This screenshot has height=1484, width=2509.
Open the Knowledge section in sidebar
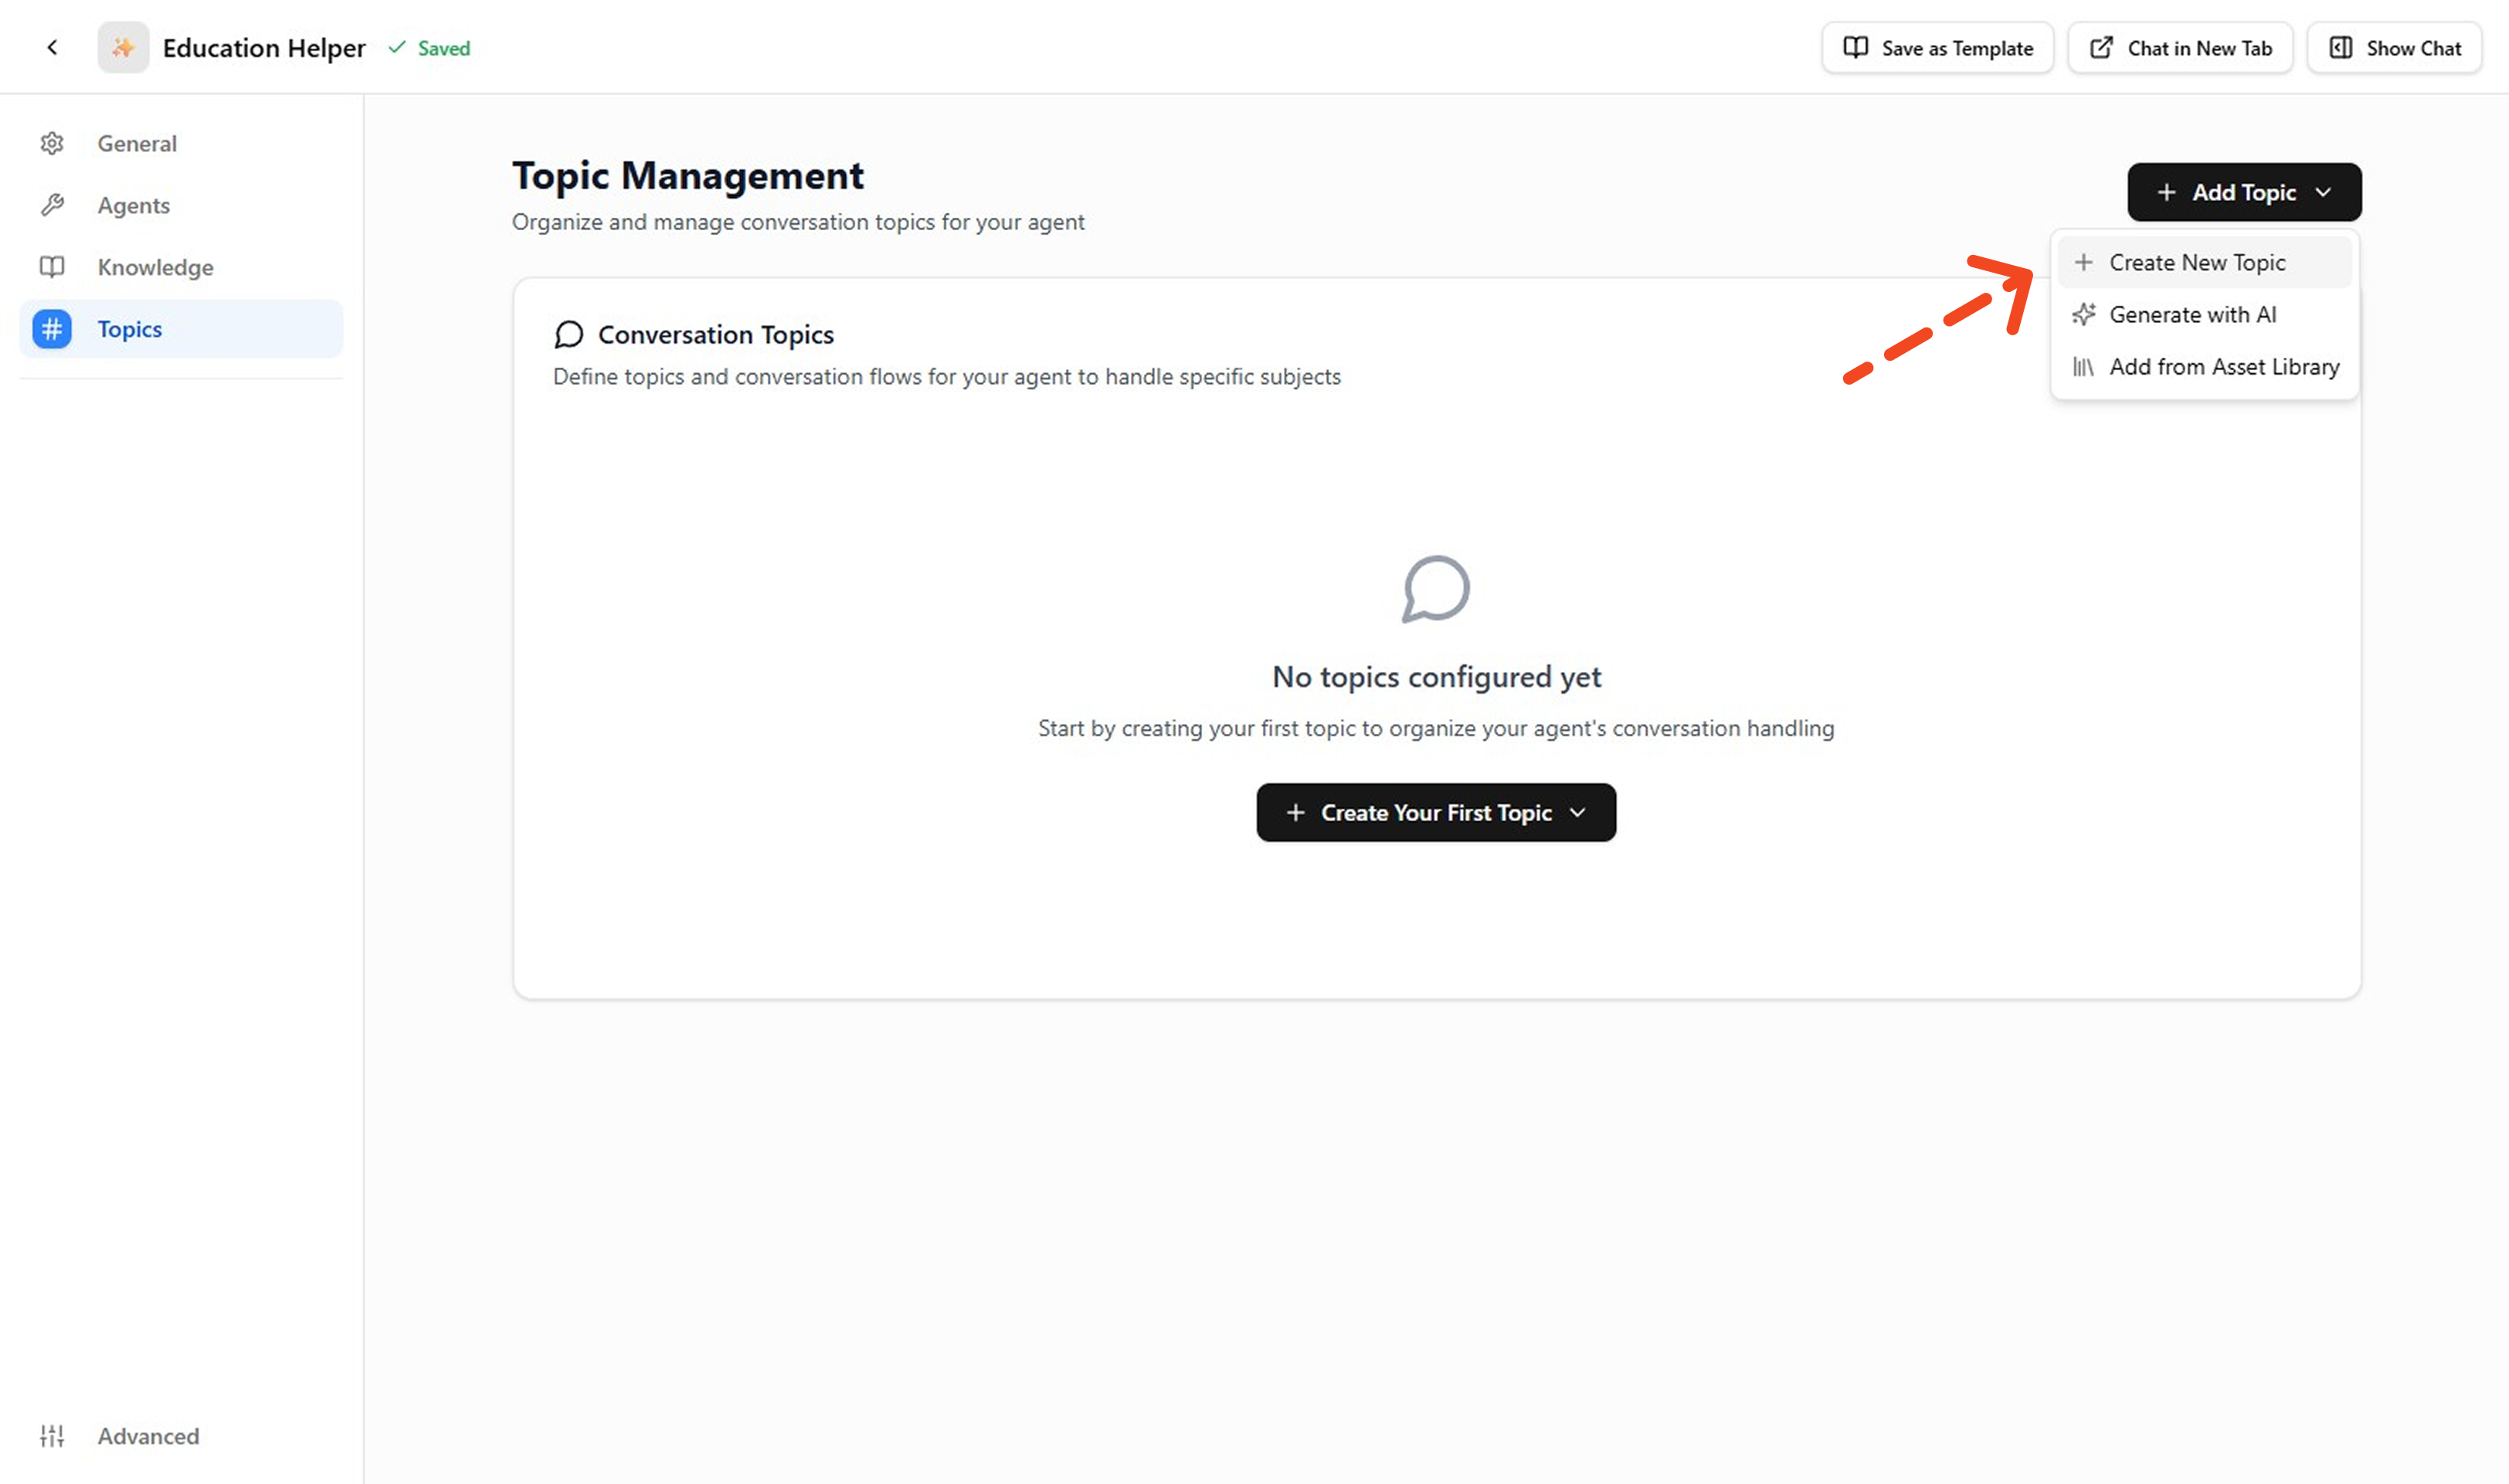click(x=155, y=267)
